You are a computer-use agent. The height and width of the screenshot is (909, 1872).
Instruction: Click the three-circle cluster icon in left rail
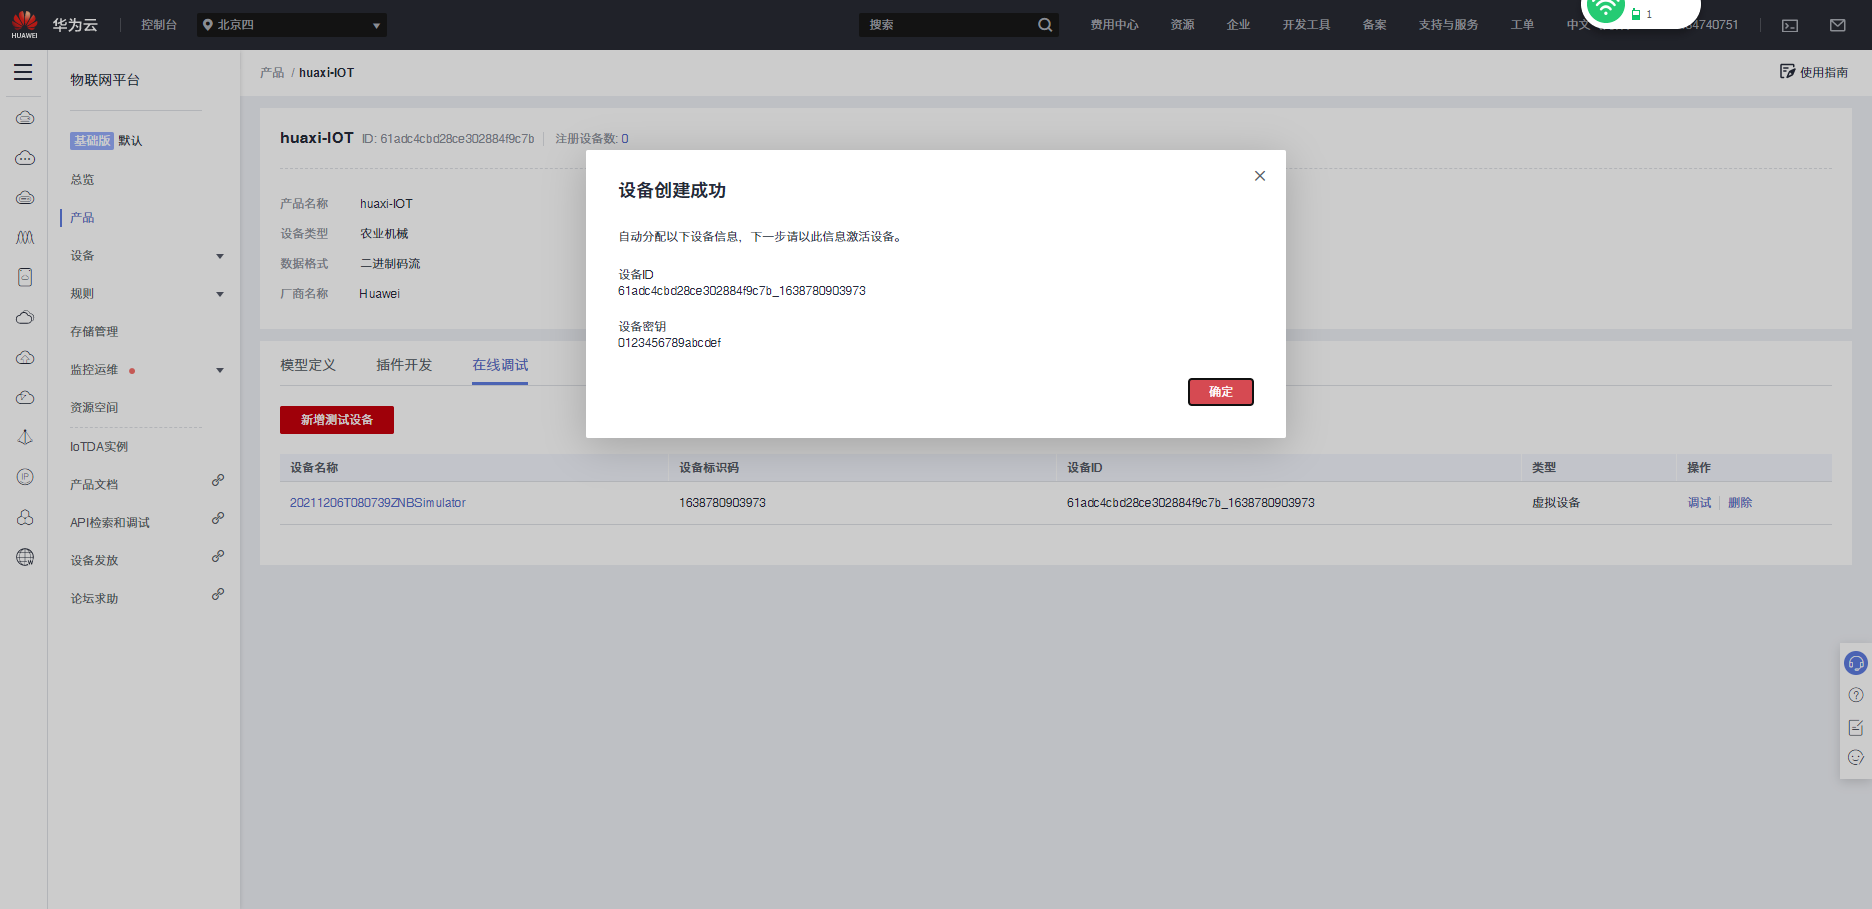click(x=25, y=517)
